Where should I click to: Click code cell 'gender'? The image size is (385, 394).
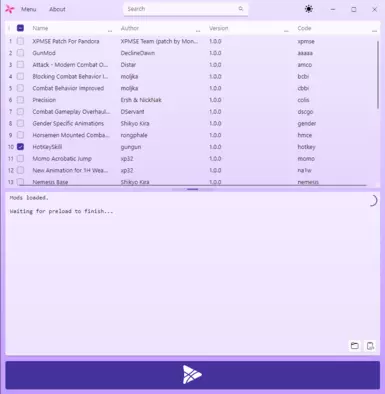(x=307, y=123)
